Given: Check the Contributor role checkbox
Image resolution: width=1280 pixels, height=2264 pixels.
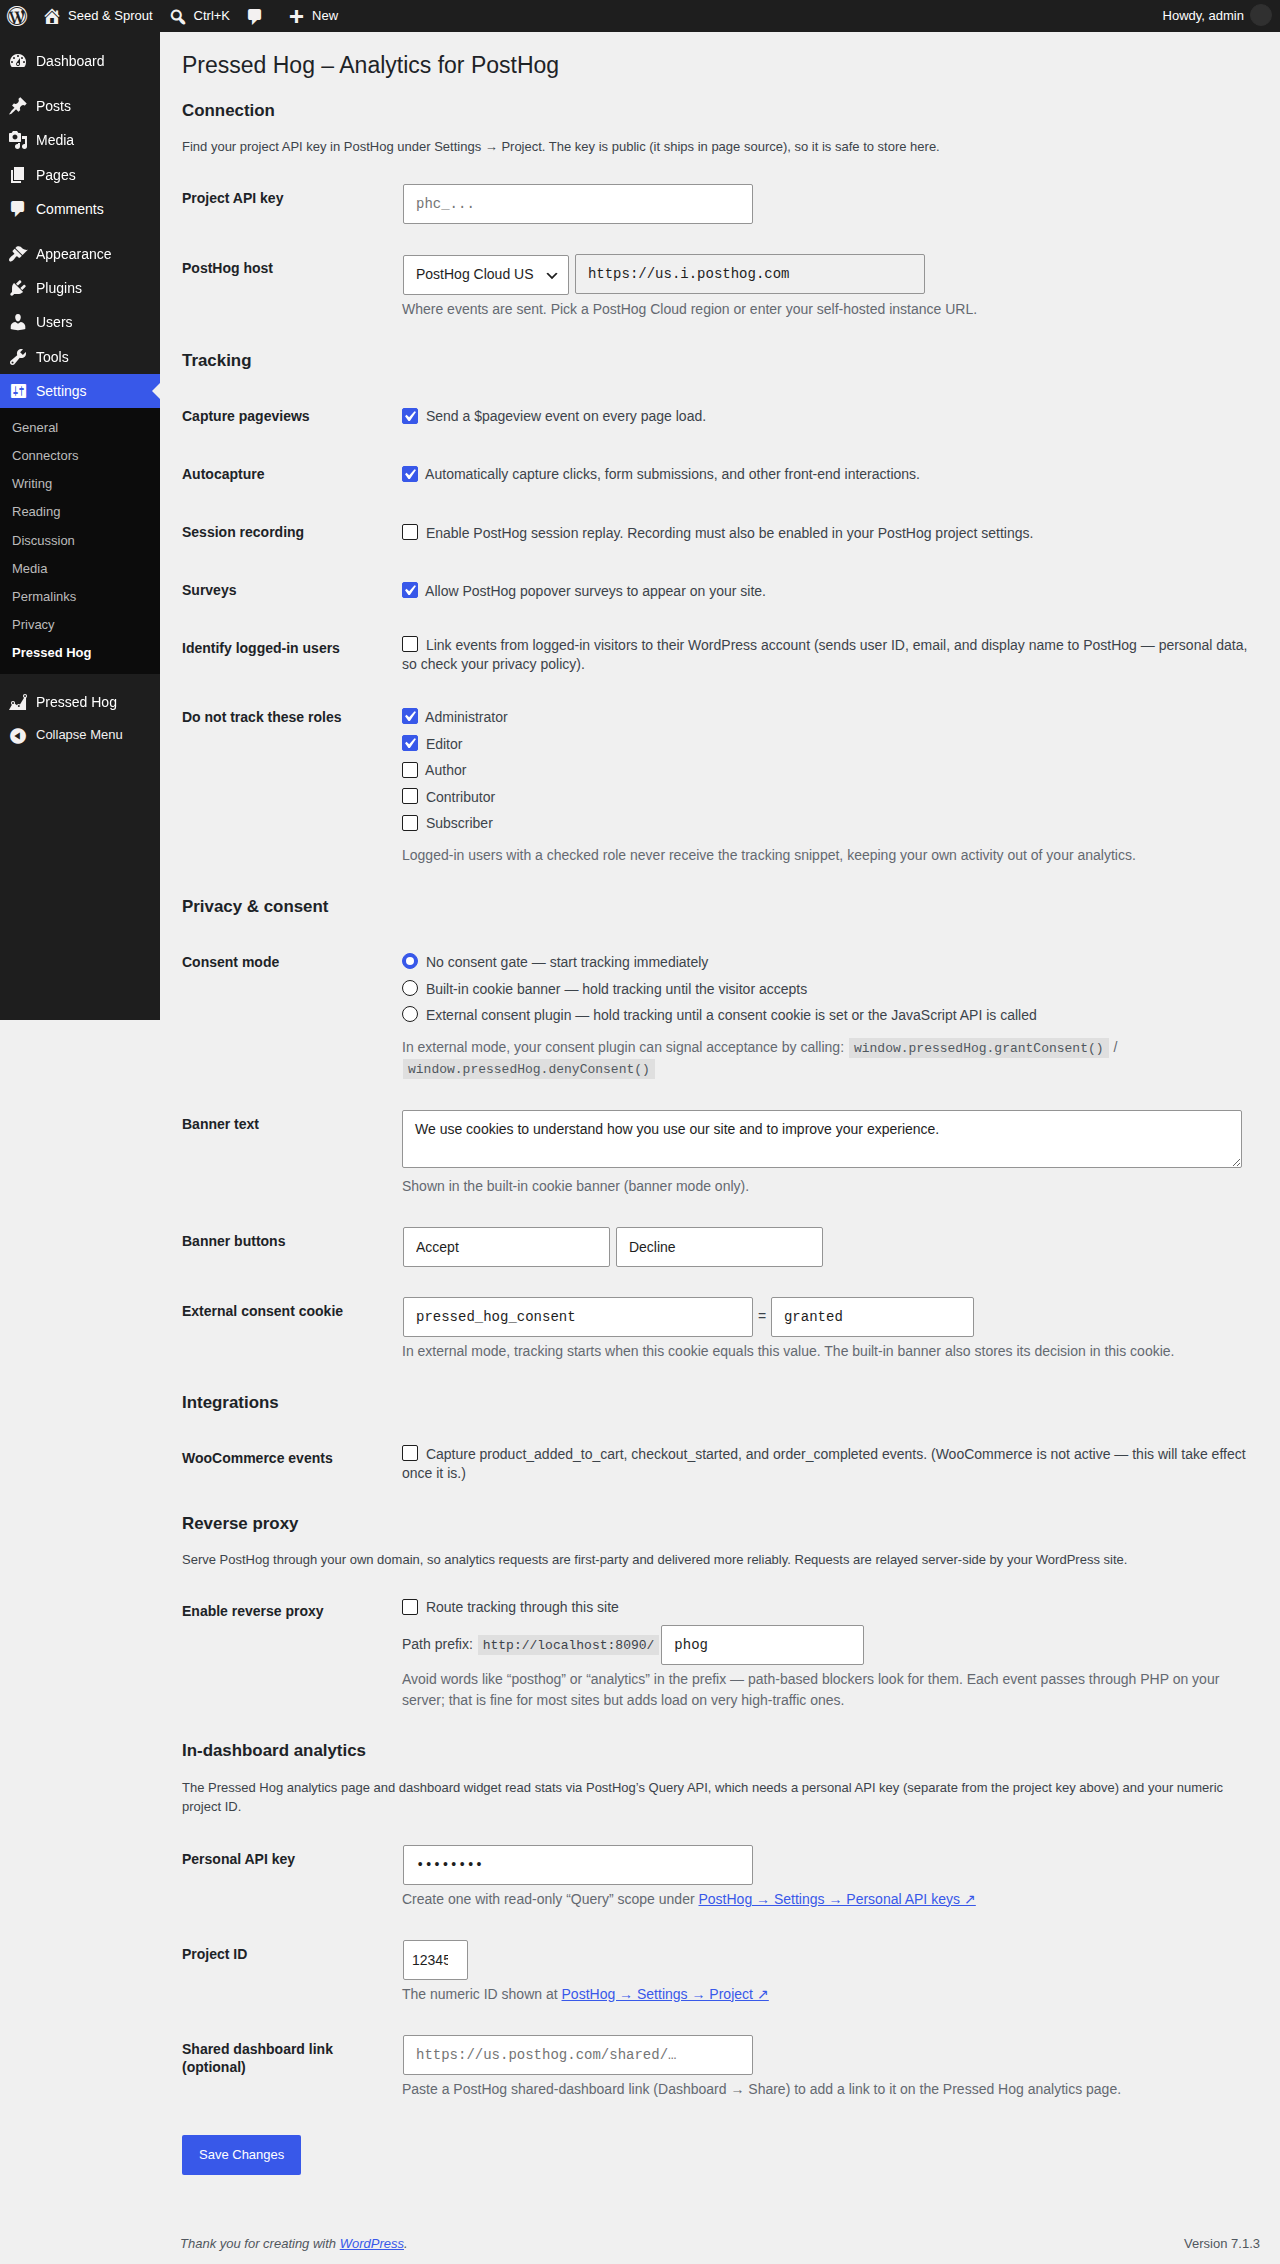Looking at the screenshot, I should tap(410, 796).
